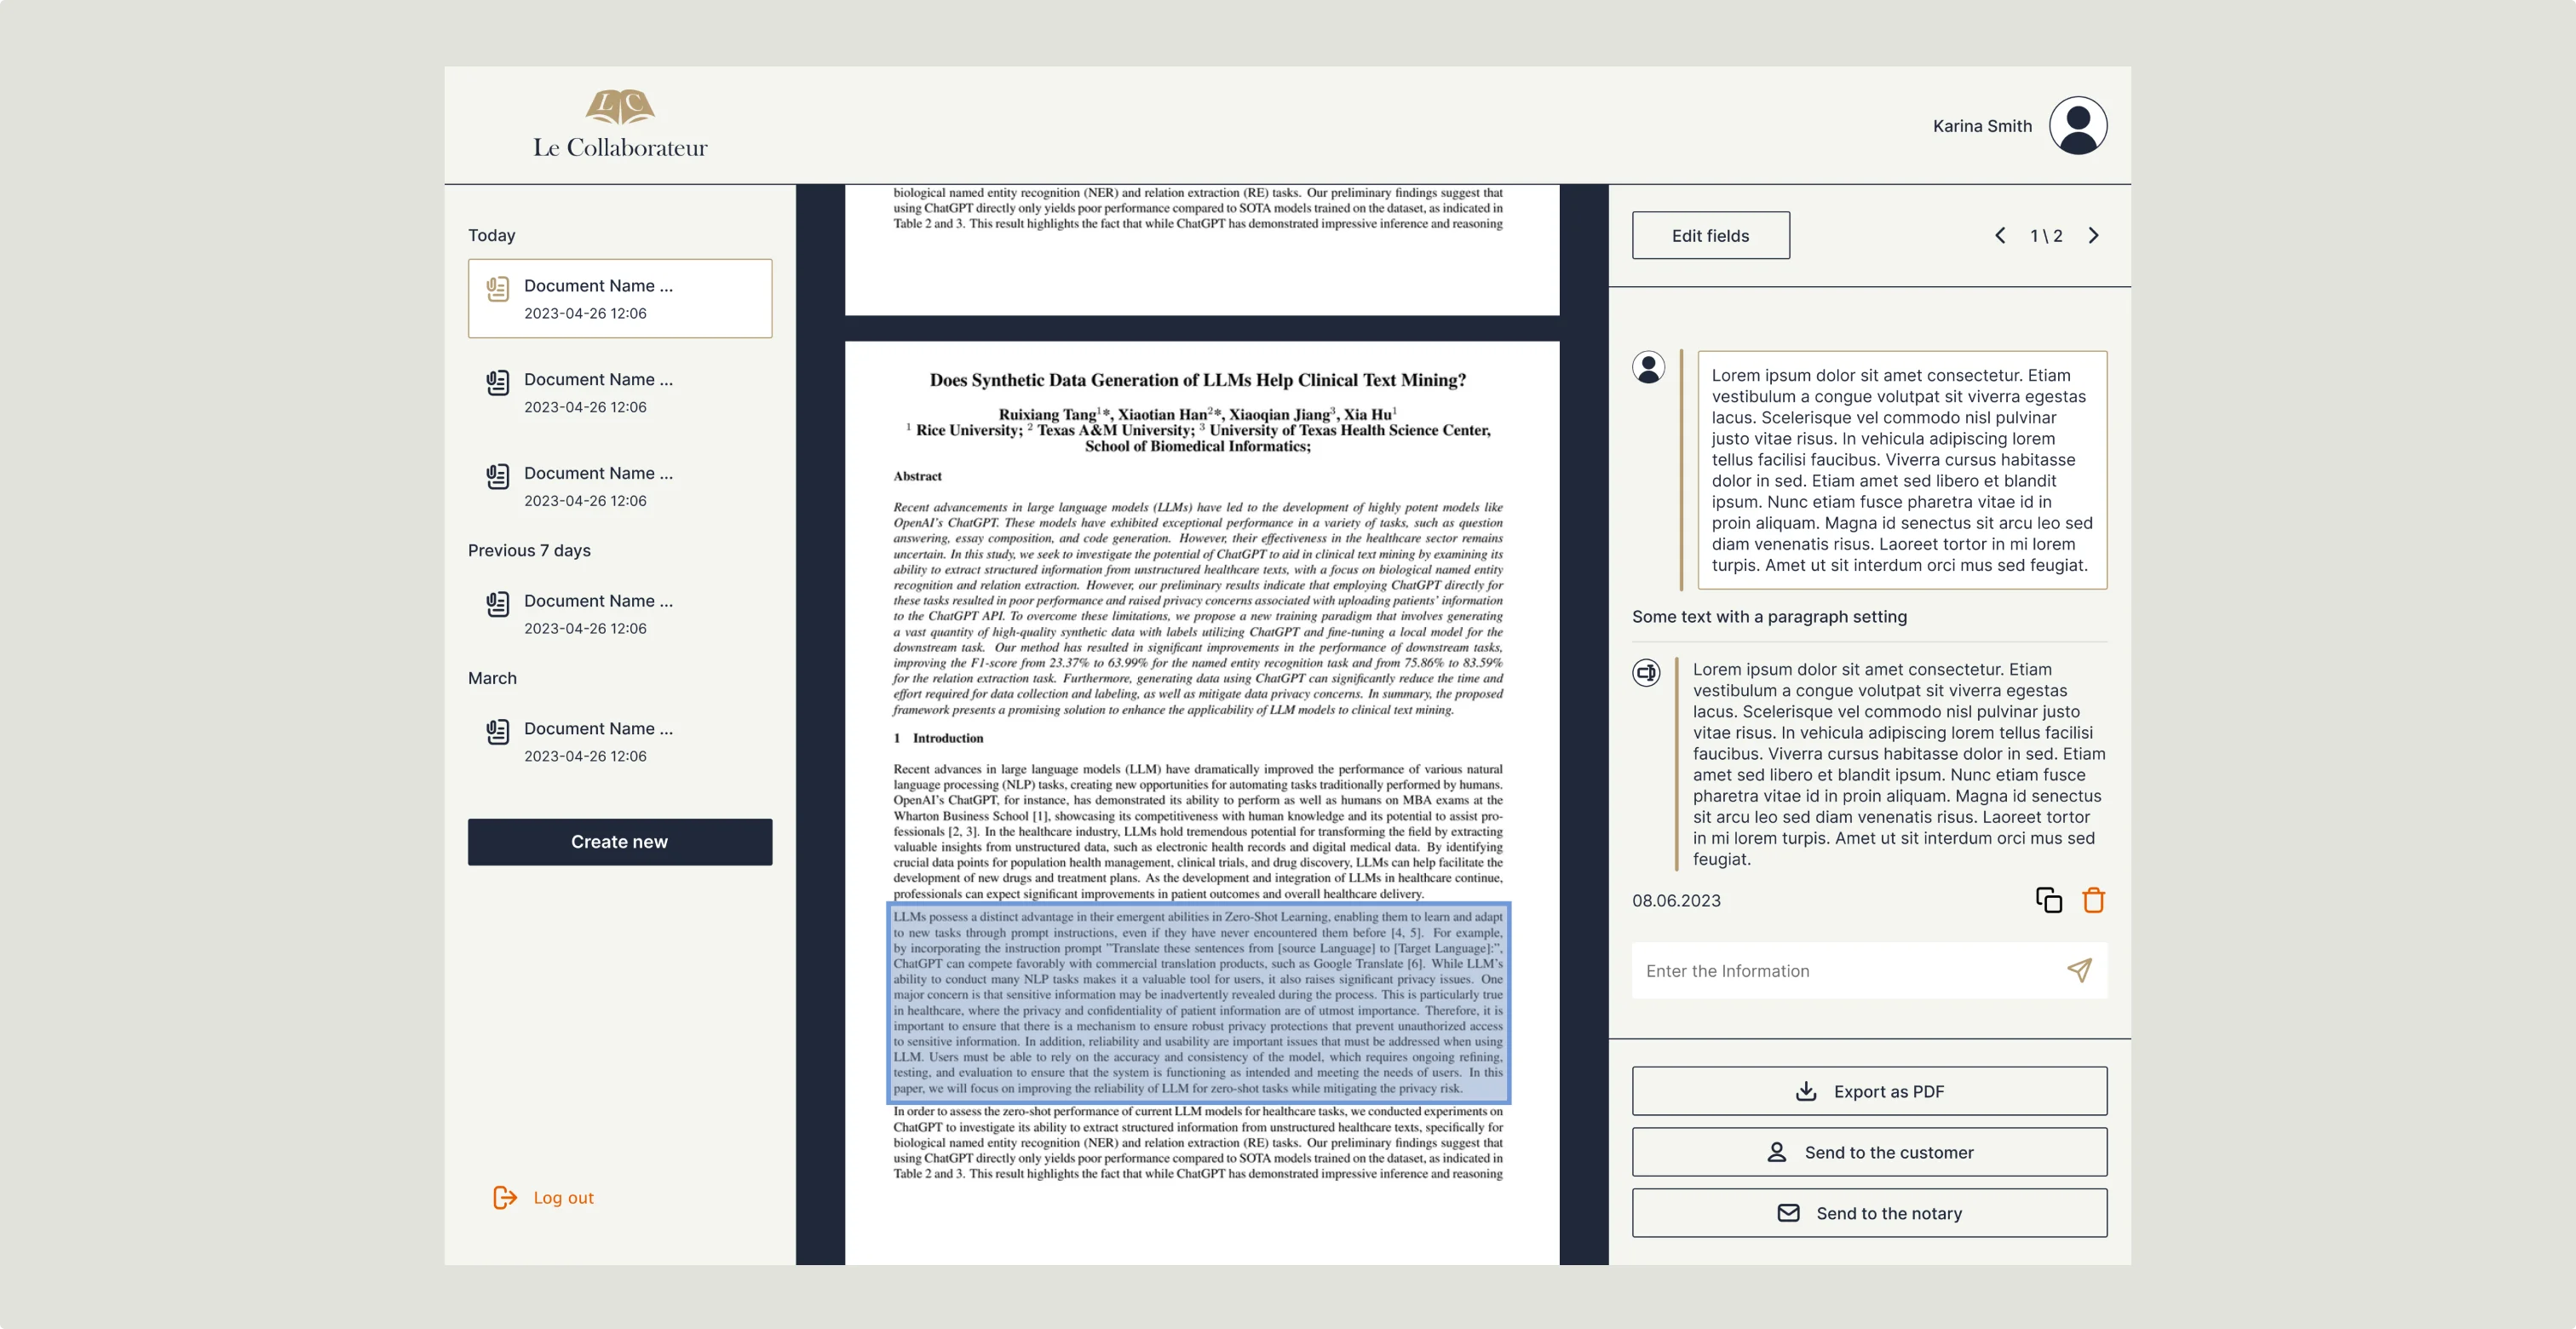Screen dimensions: 2576x1329
Task: Open the document under Previous 7 days
Action: (x=598, y=613)
